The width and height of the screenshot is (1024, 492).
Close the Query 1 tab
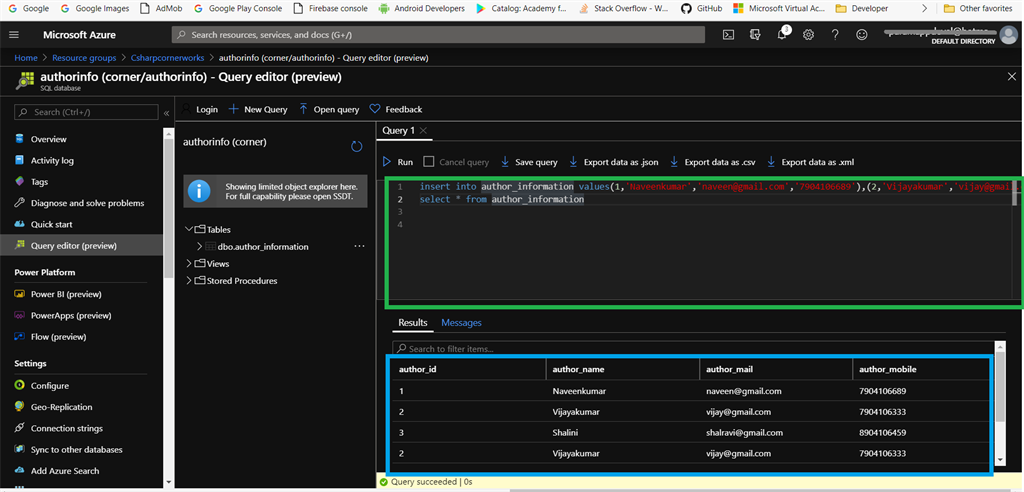pos(423,131)
